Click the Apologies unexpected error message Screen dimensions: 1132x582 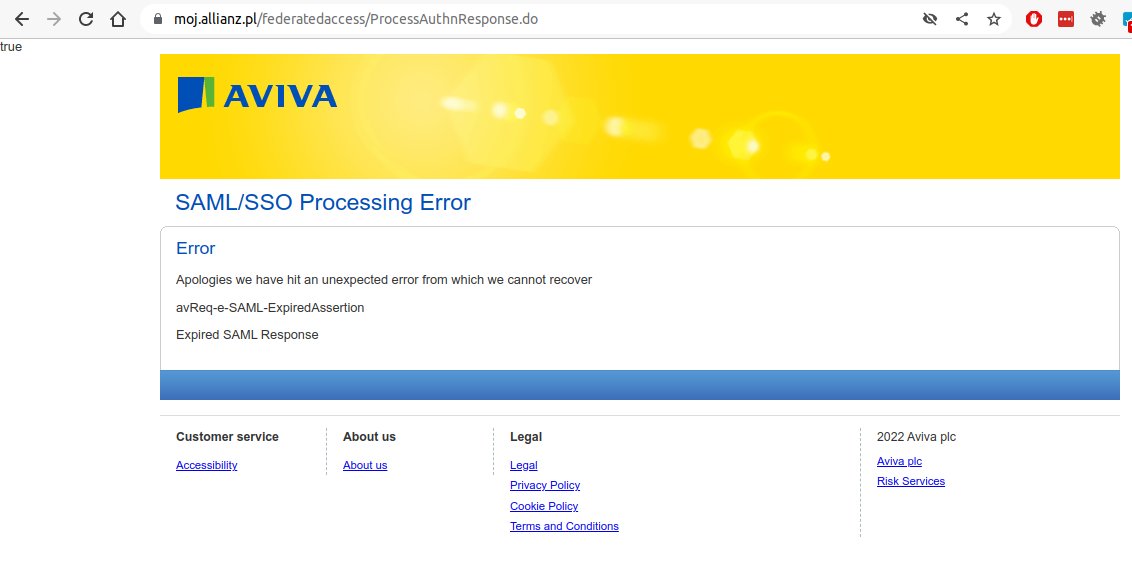[384, 279]
